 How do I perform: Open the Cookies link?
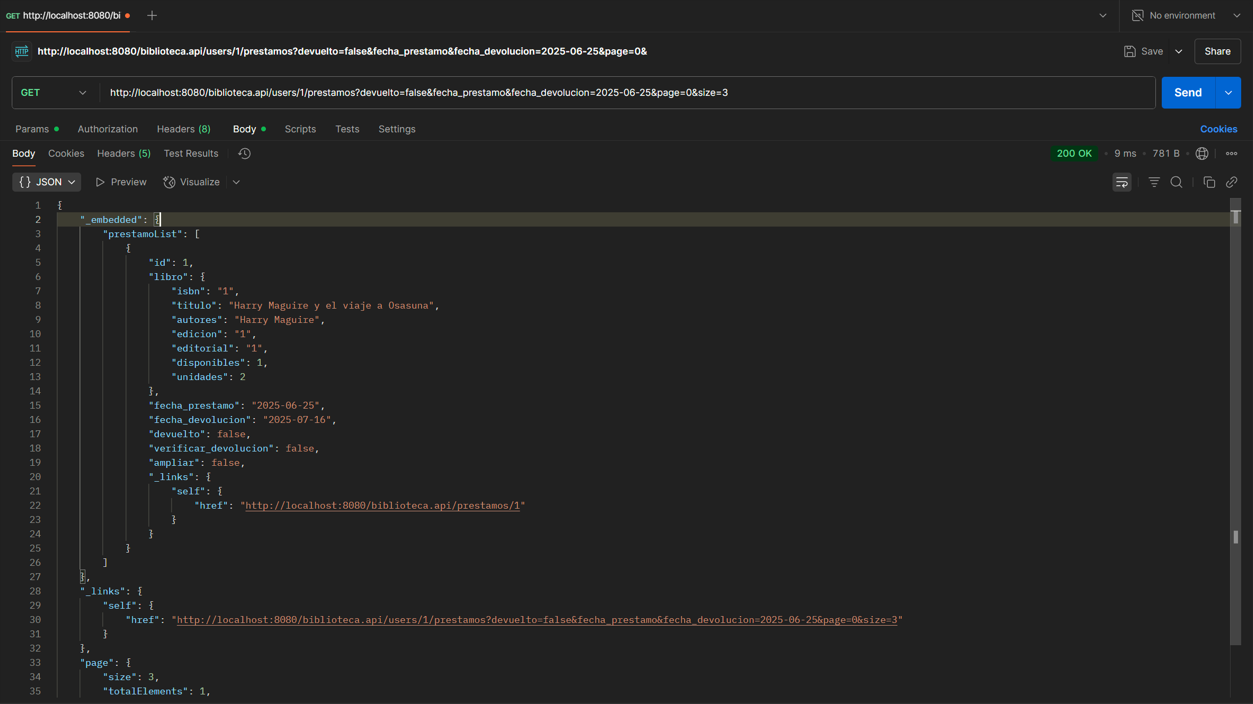(1218, 129)
